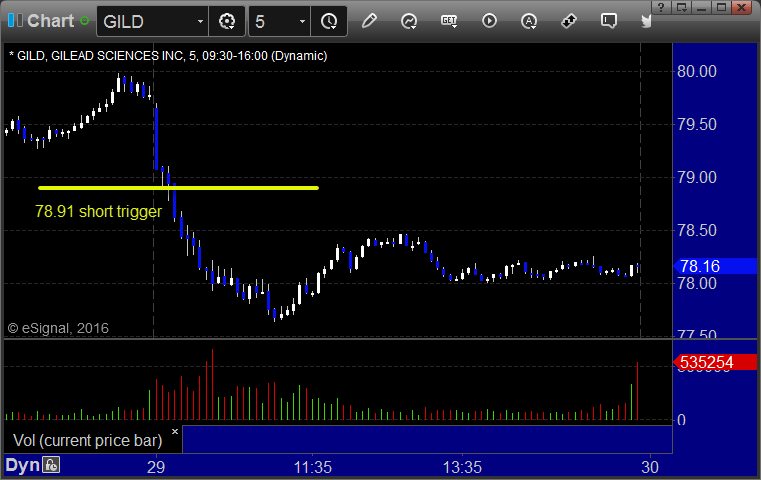
Task: Click the Chart title label
Action: click(x=50, y=21)
